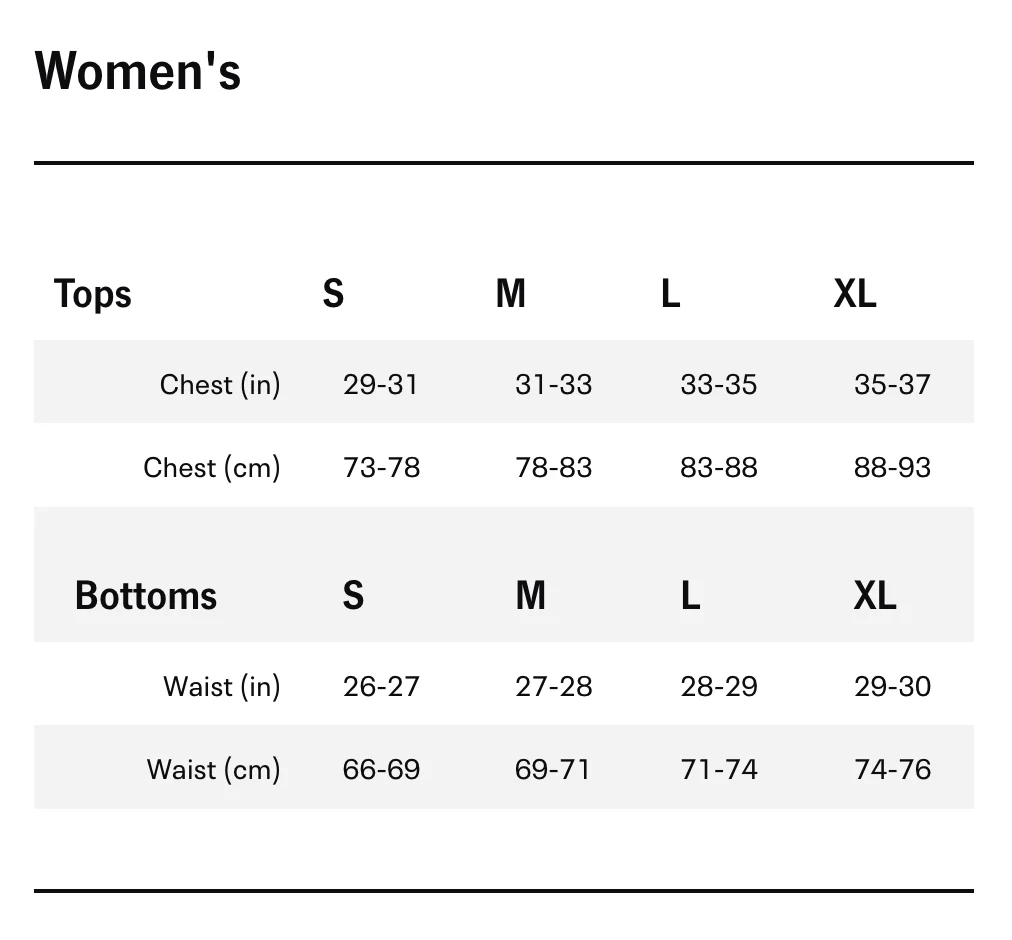Select the 26-27 waist inches cell
Viewport: 1012px width, 940px height.
[x=381, y=686]
